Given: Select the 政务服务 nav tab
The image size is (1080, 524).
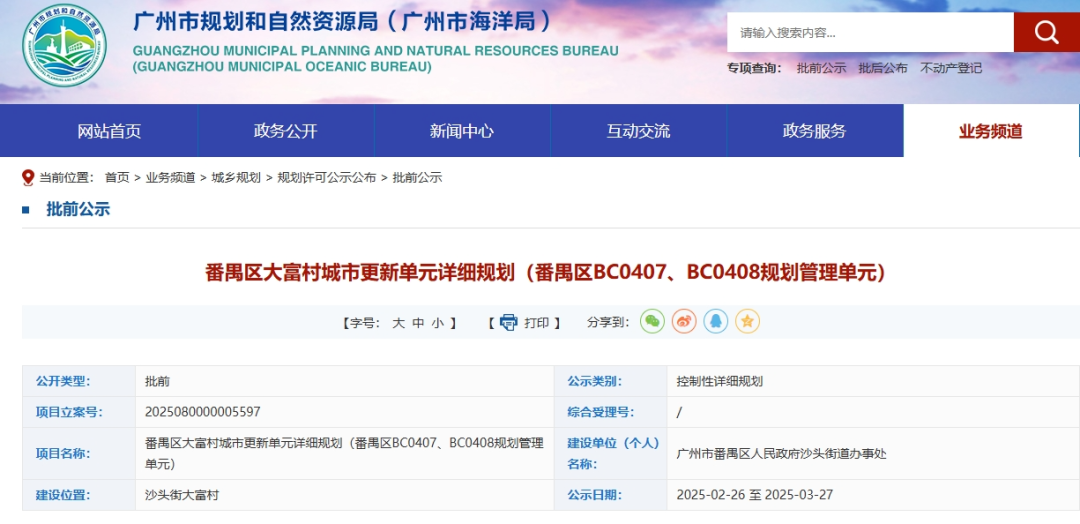Looking at the screenshot, I should coord(814,131).
